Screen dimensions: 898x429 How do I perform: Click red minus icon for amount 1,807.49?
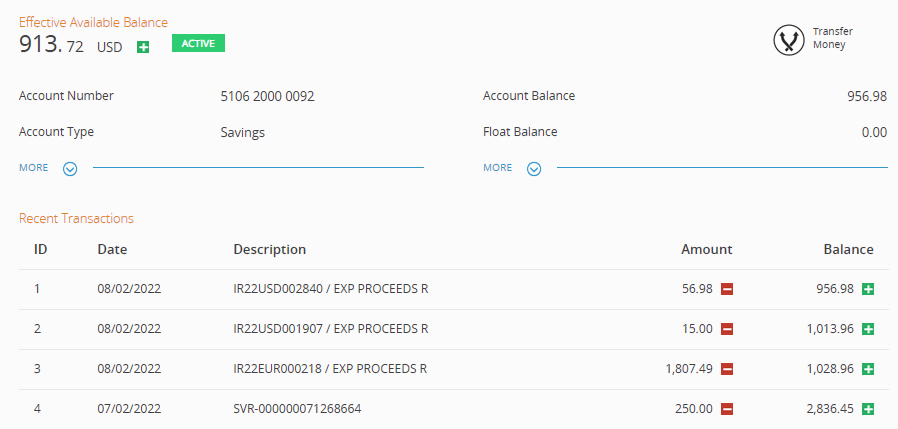click(x=727, y=369)
